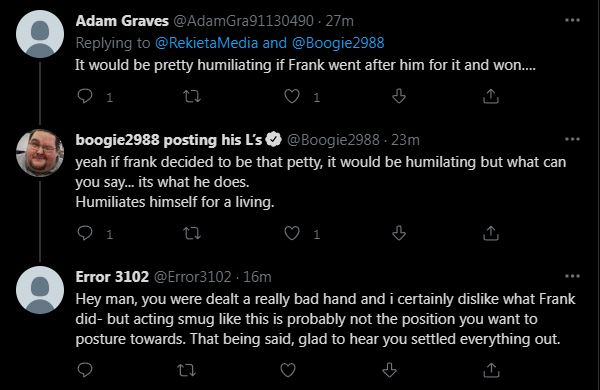Like Error 3102's tweet
The width and height of the screenshot is (600, 390).
[288, 370]
